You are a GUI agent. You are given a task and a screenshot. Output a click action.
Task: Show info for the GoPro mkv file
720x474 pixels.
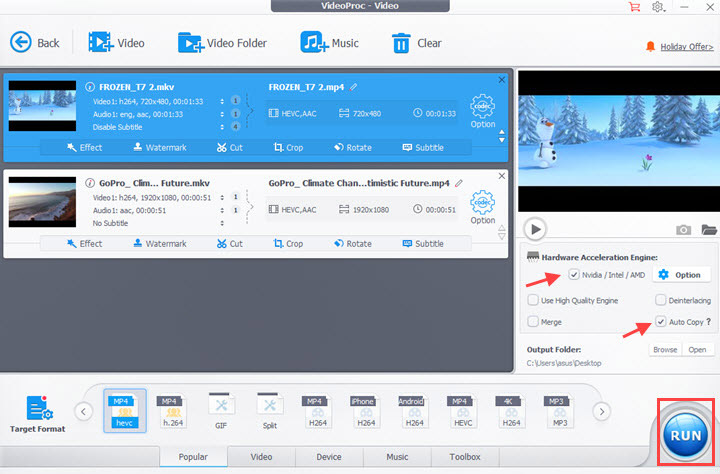[x=90, y=183]
